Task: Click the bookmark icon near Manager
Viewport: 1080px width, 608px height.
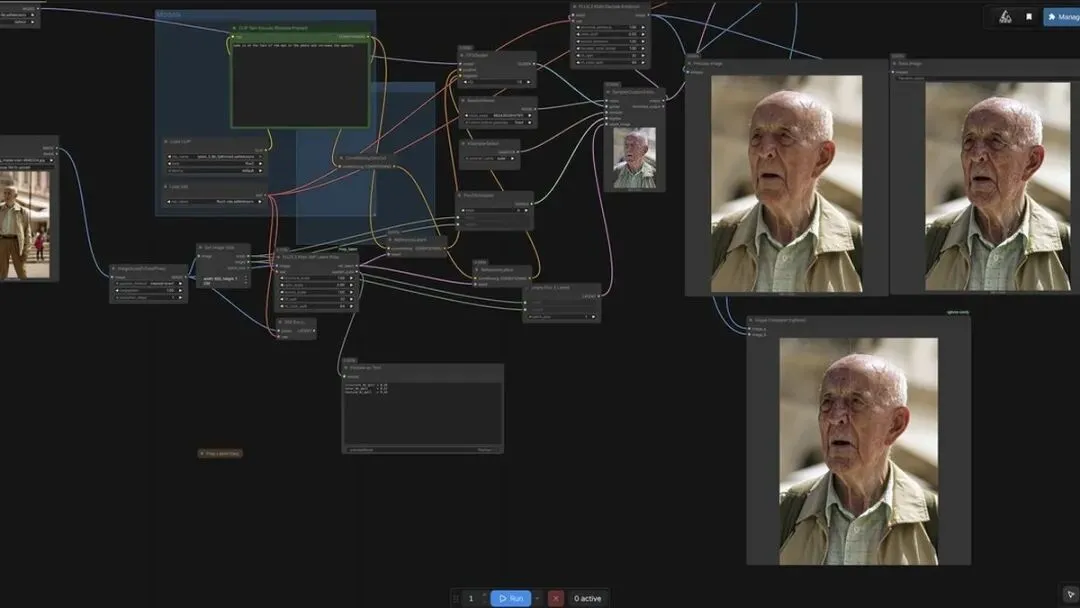Action: pos(1029,17)
